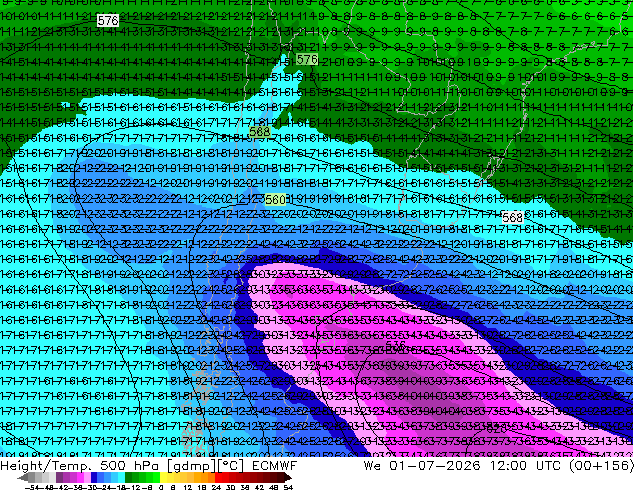Image resolution: width=634 pixels, height=490 pixels.
Task: Click the '(00+156)' forecast hour text
Action: 601,466
